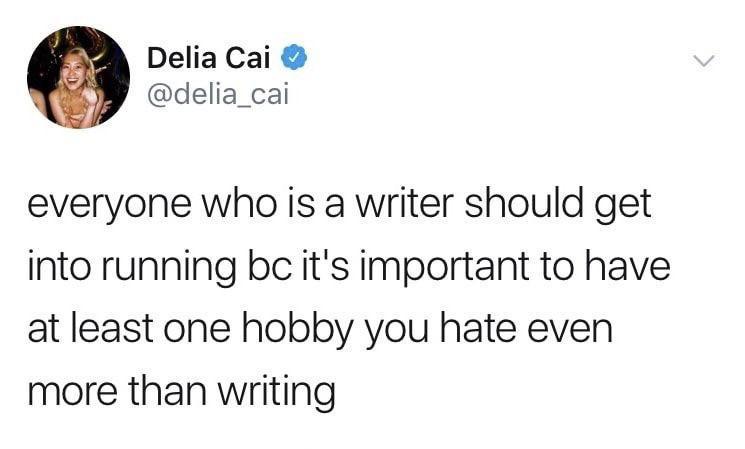
Task: Tap the last line 'more than writing'
Action: (182, 389)
